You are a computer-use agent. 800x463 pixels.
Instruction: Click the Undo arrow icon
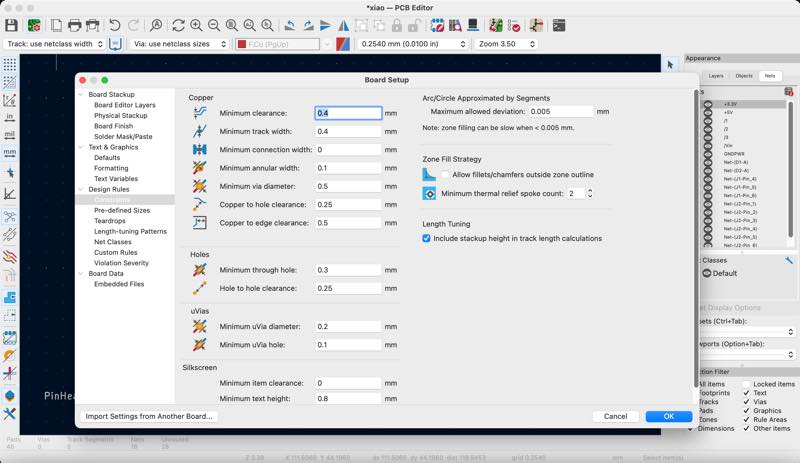coord(115,25)
